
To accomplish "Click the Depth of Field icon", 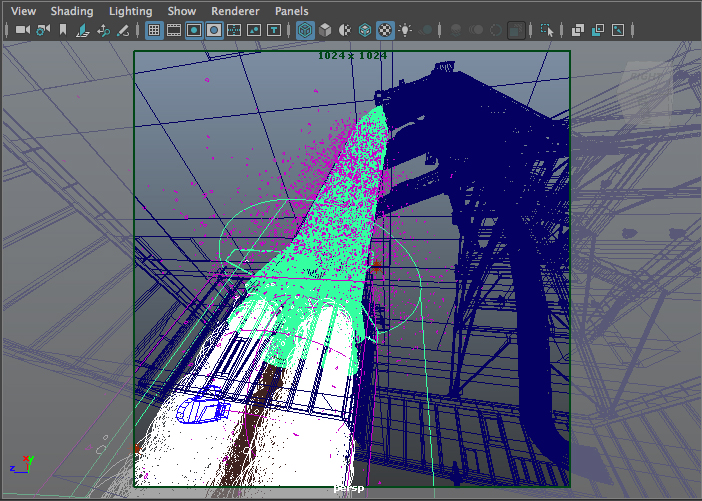I will pyautogui.click(x=516, y=30).
